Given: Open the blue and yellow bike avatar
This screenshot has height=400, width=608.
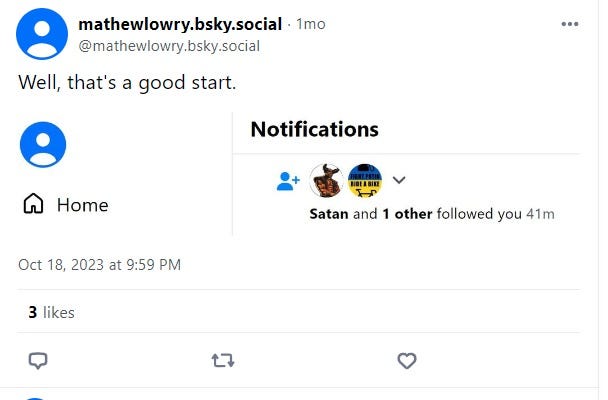Looking at the screenshot, I should coord(365,180).
